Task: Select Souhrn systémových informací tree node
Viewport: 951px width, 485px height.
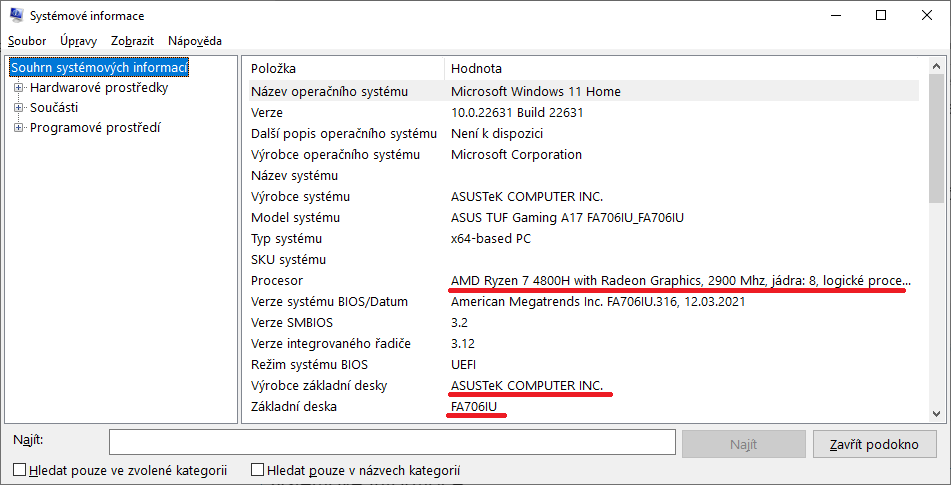Action: tap(99, 67)
